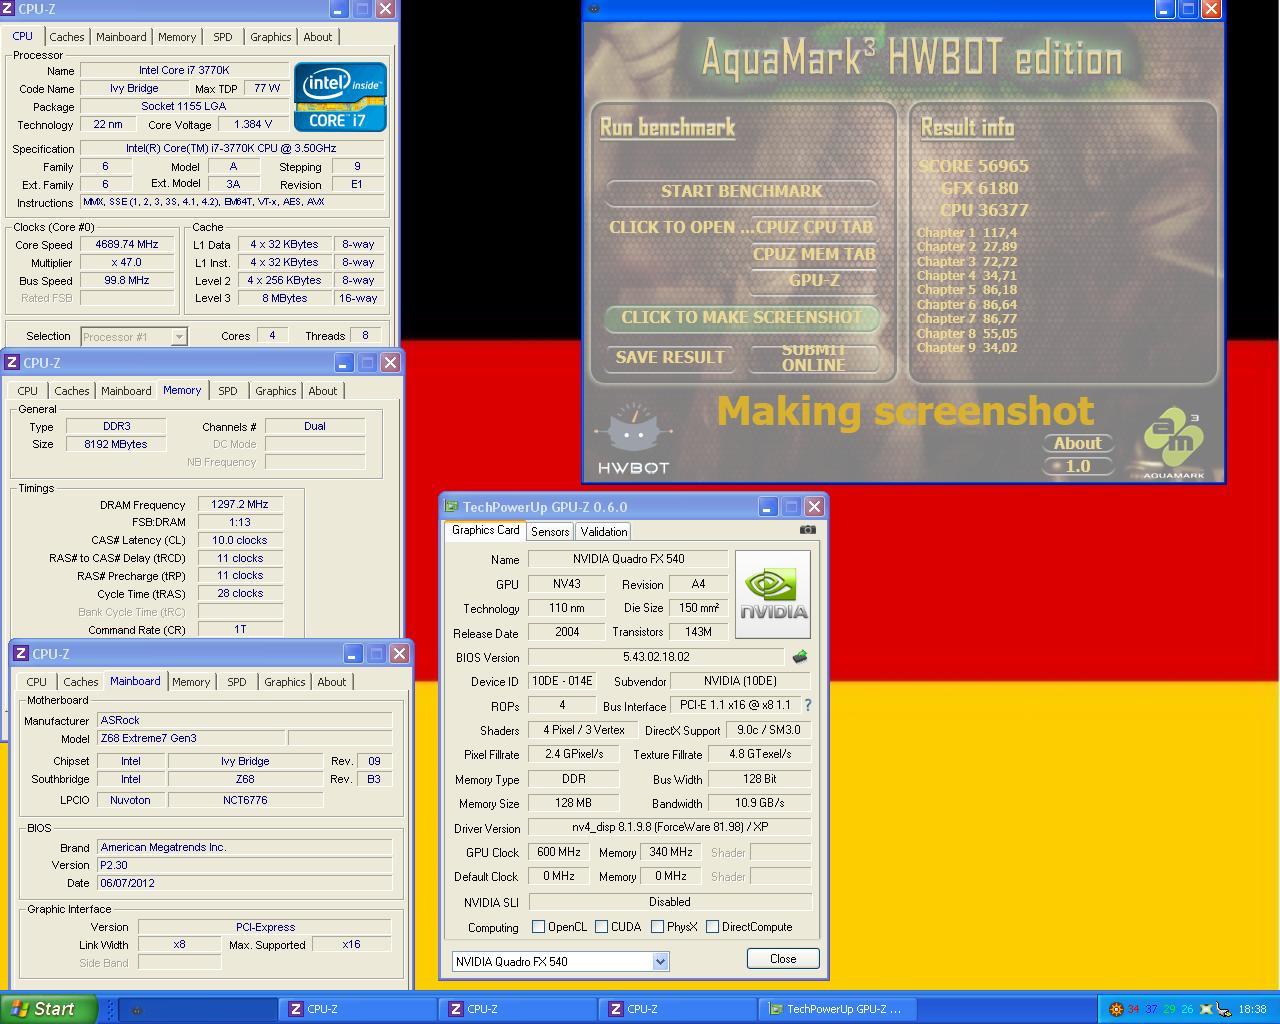Click the Intel Core i7 logo badge
Screen dimensions: 1280x1024
point(340,97)
